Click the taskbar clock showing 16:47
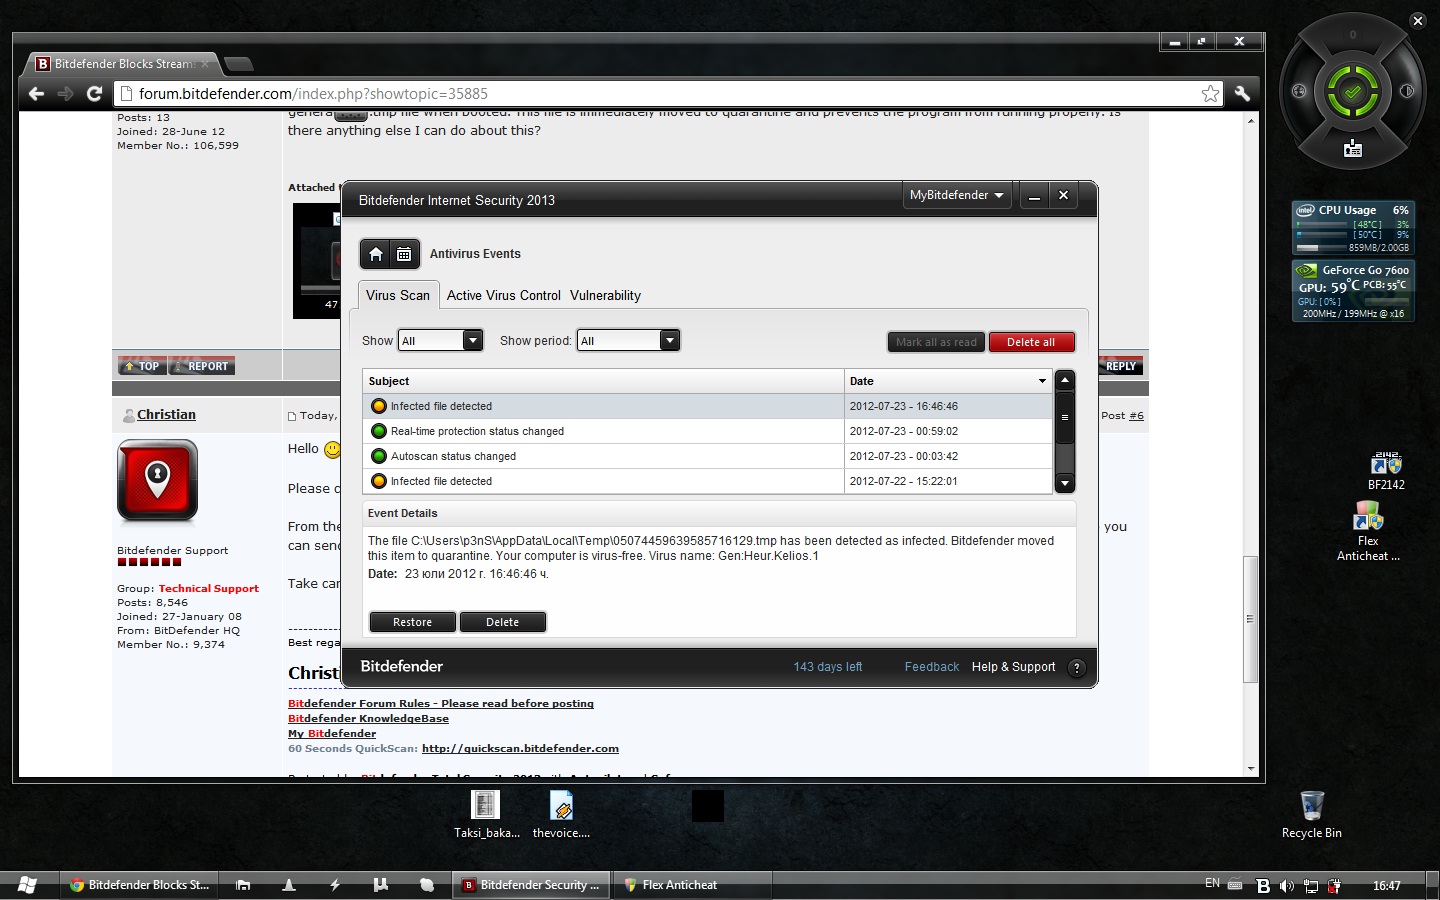This screenshot has width=1440, height=900. pos(1386,886)
